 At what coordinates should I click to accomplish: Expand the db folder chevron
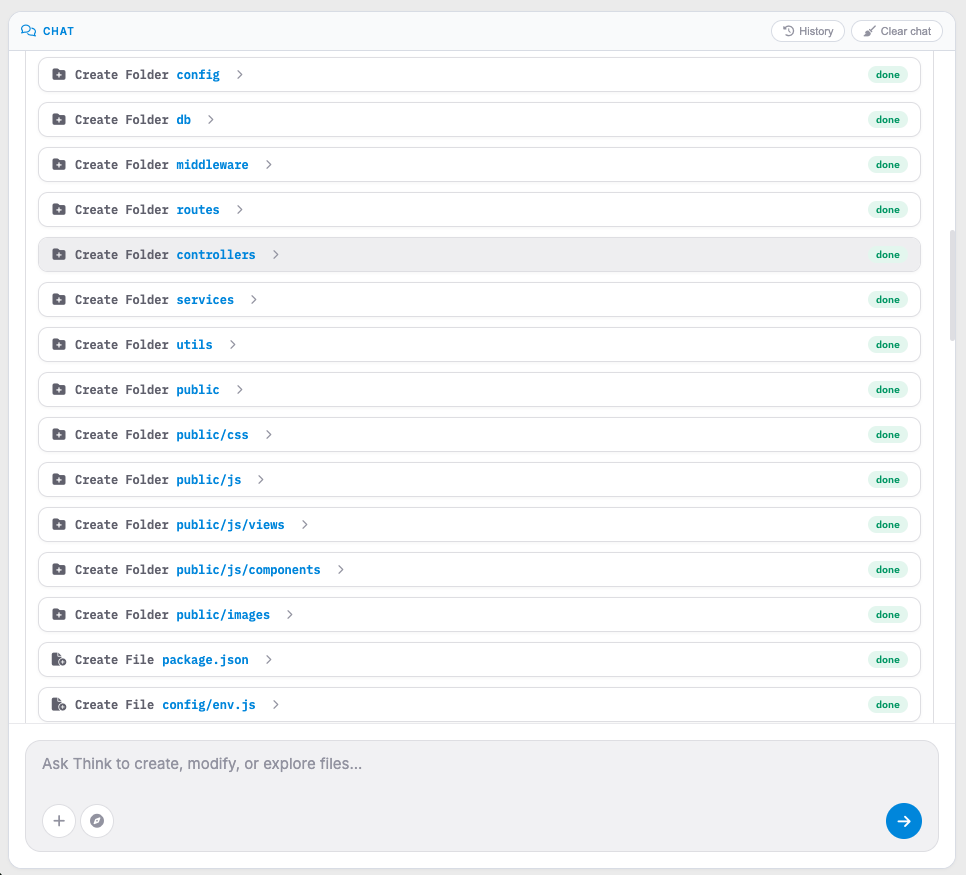click(x=211, y=120)
